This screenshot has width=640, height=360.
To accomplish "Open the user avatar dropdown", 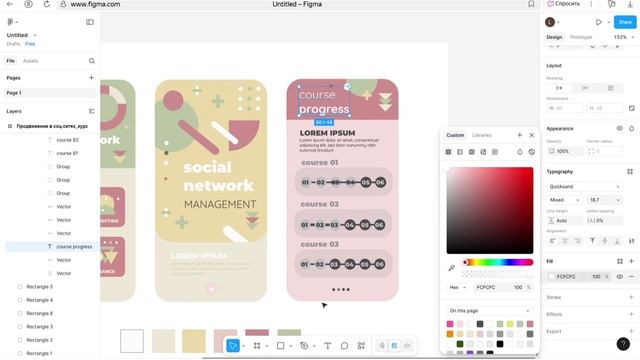I will (x=552, y=22).
